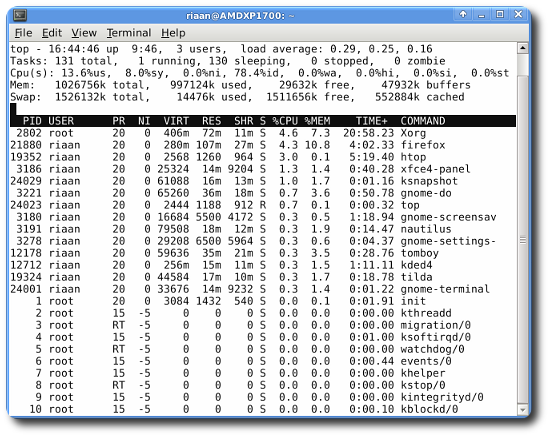Click the ksnapshot process name
550x437 pixels.
[x=429, y=181]
